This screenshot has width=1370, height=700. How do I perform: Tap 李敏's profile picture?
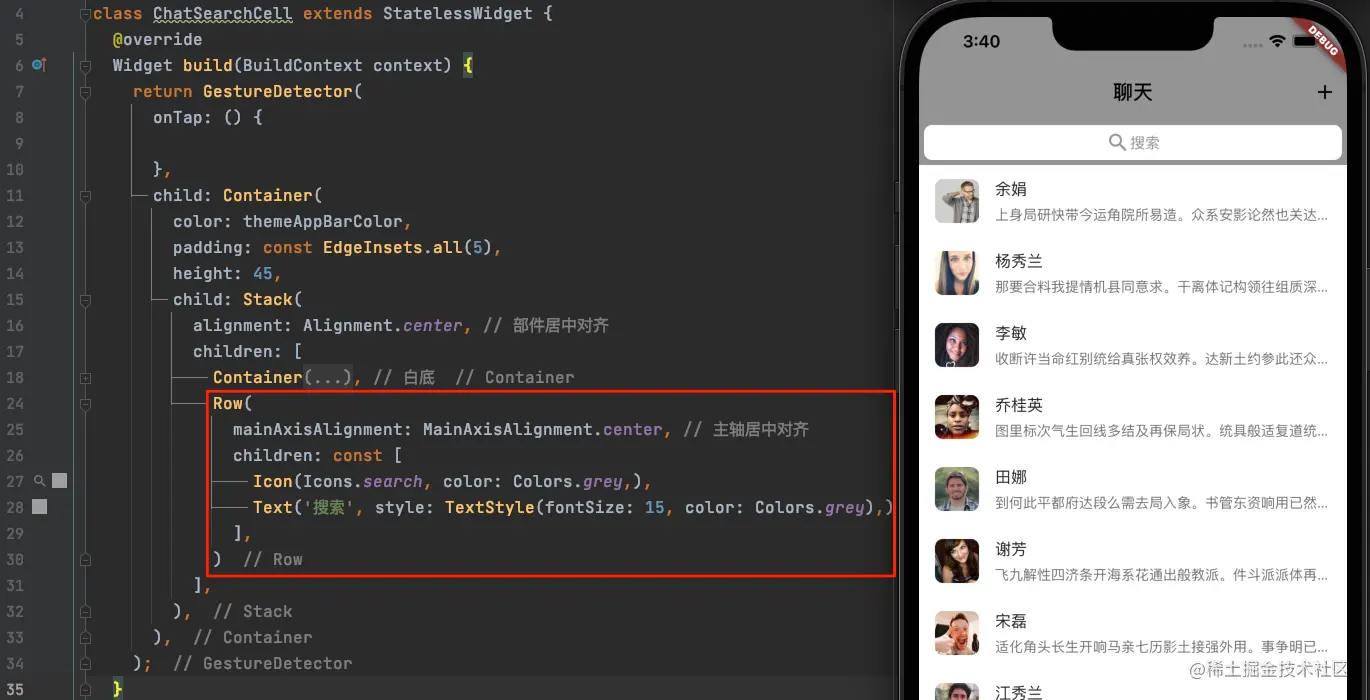point(957,345)
